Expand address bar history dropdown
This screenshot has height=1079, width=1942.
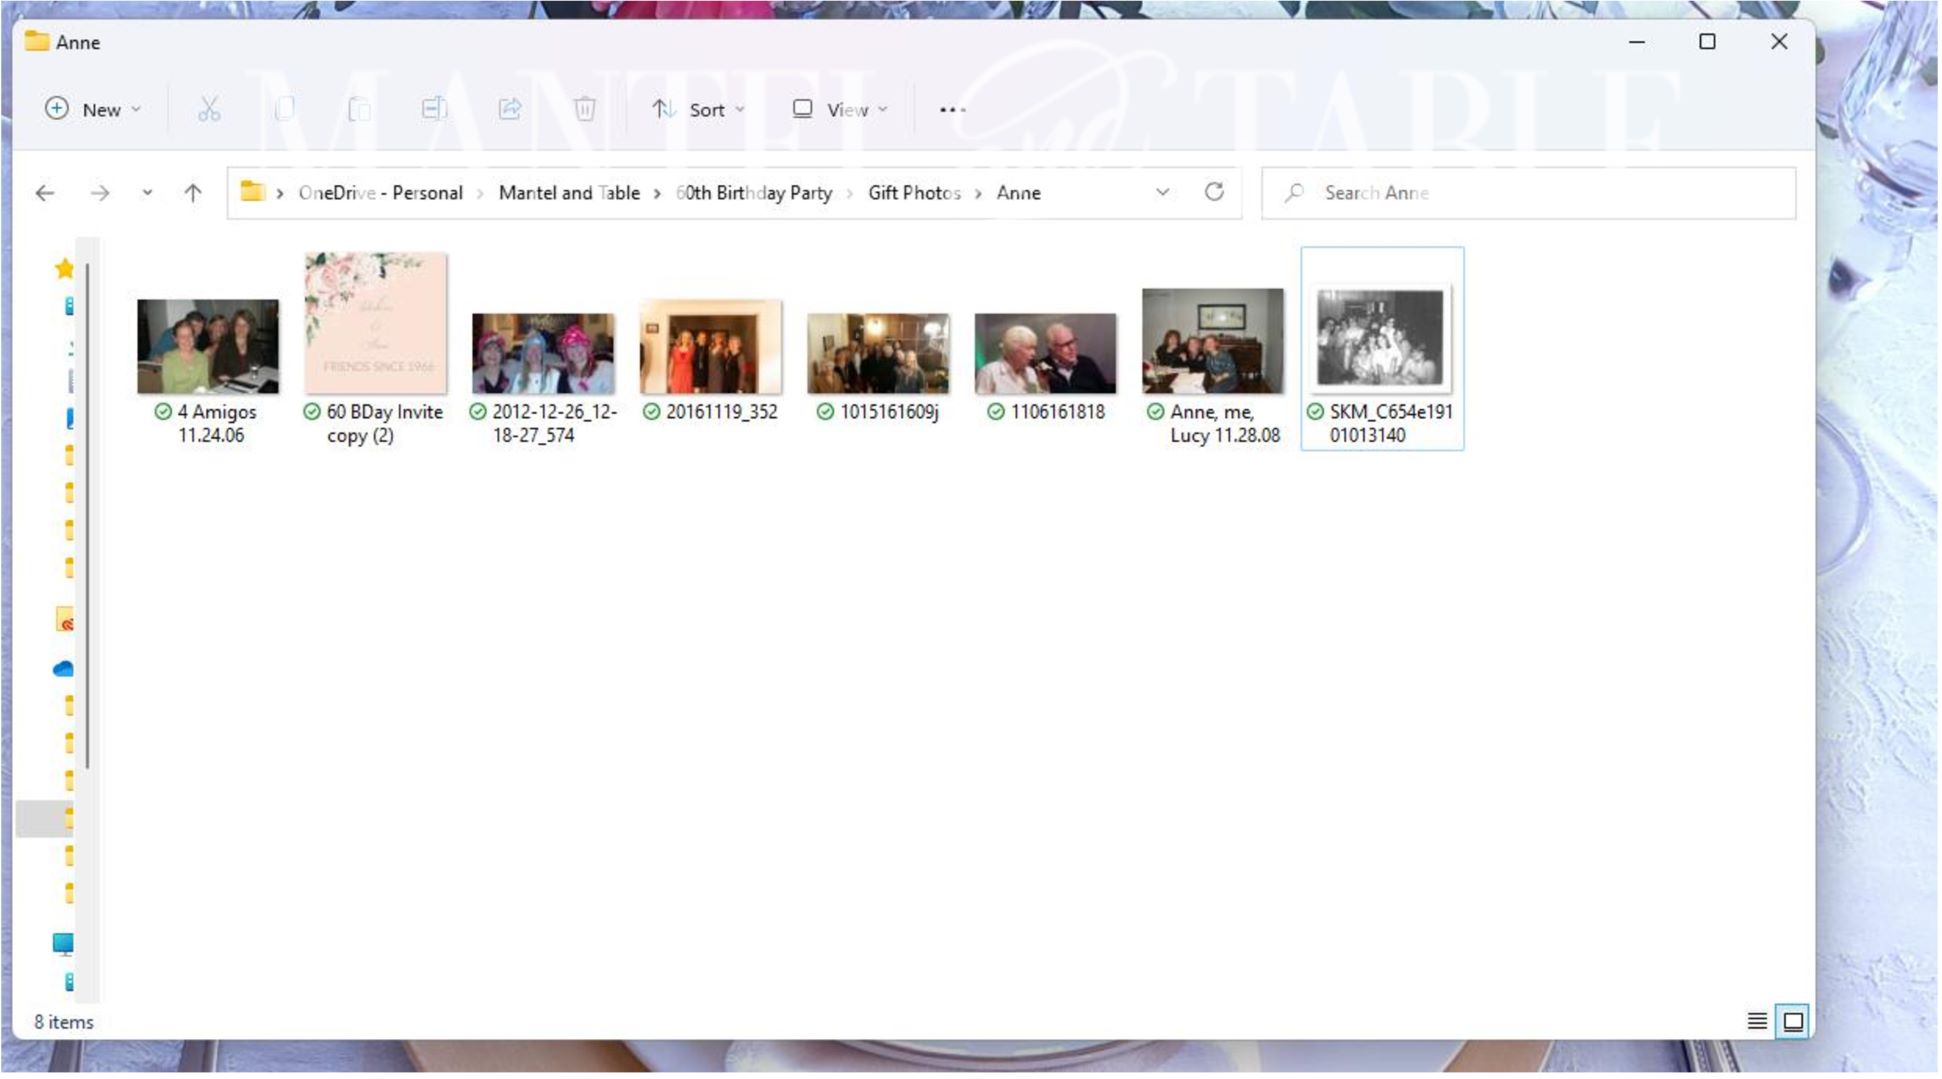(1163, 192)
